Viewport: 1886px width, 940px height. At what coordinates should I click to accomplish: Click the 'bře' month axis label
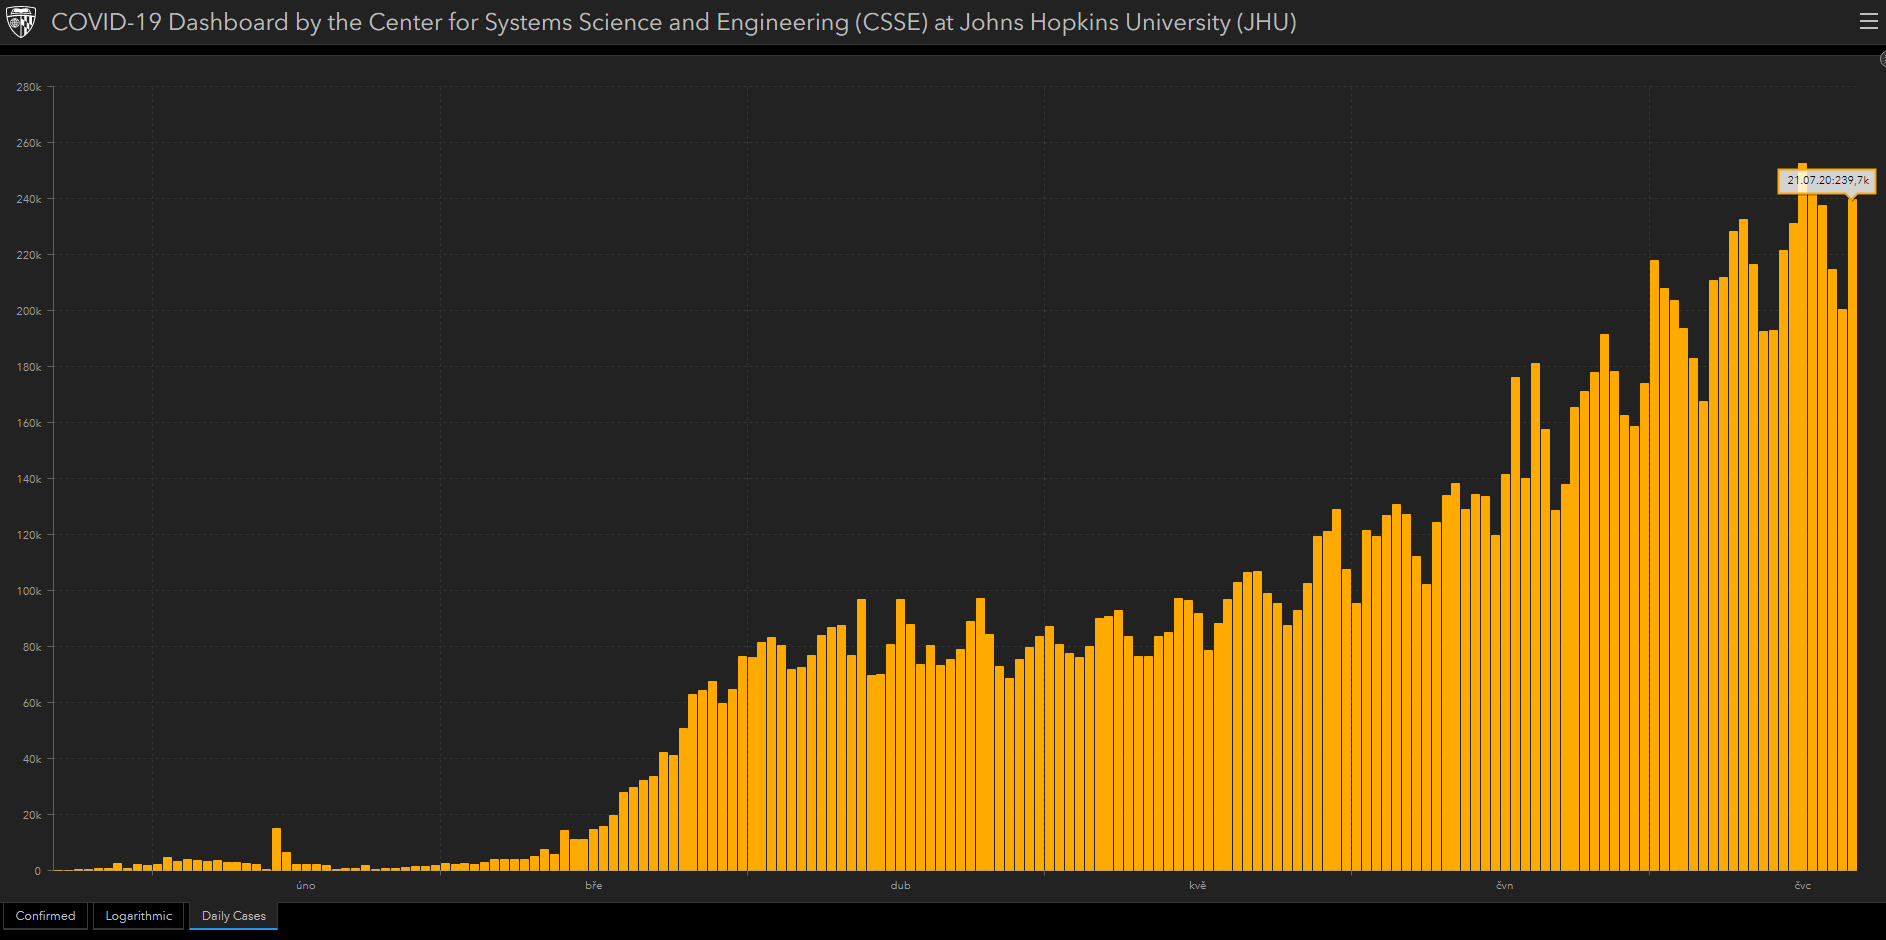(x=594, y=886)
